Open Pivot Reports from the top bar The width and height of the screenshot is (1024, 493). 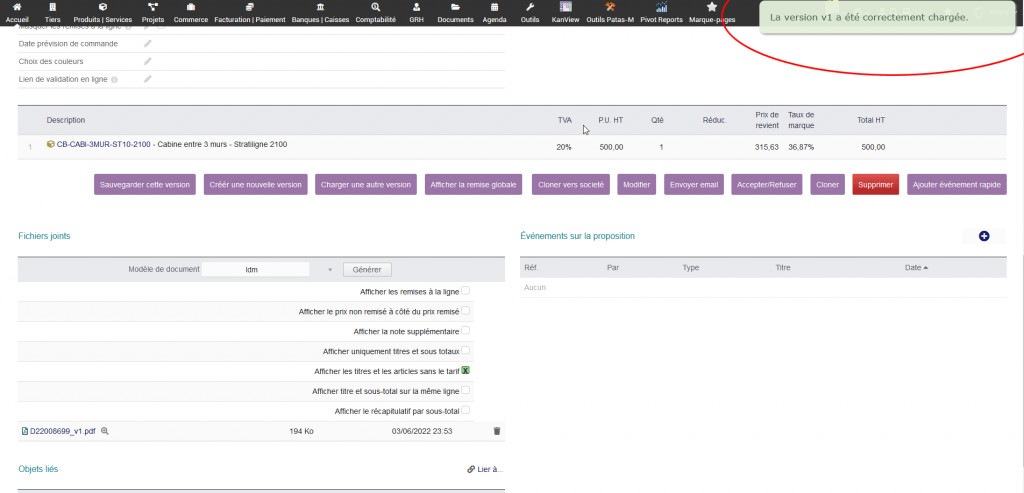coord(661,12)
